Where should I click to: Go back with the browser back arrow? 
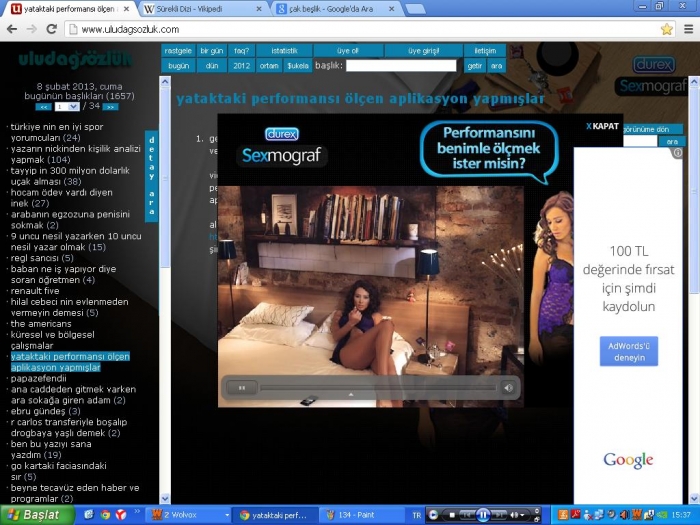point(12,29)
